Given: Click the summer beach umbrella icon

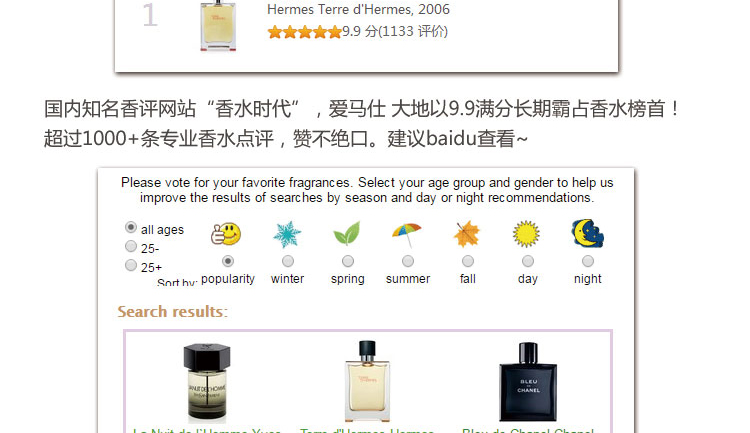Looking at the screenshot, I should pos(407,235).
